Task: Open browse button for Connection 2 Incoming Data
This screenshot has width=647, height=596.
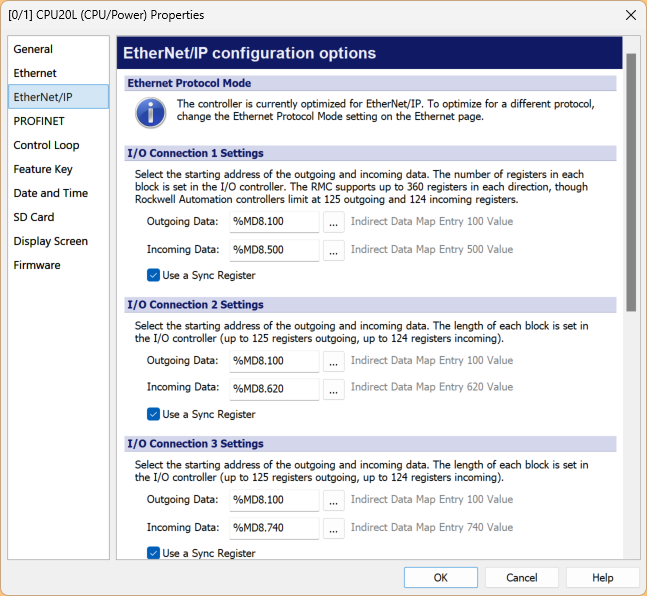Action: [x=333, y=388]
